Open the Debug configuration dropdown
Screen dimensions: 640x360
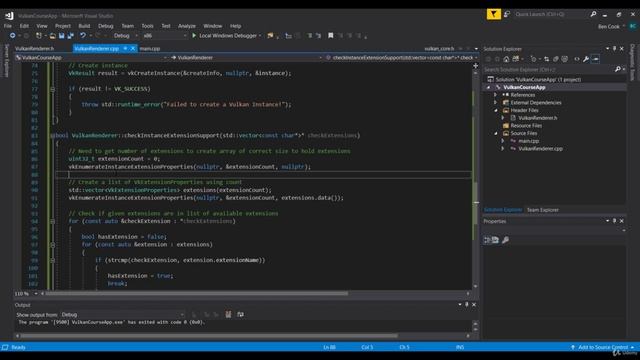click(x=125, y=36)
